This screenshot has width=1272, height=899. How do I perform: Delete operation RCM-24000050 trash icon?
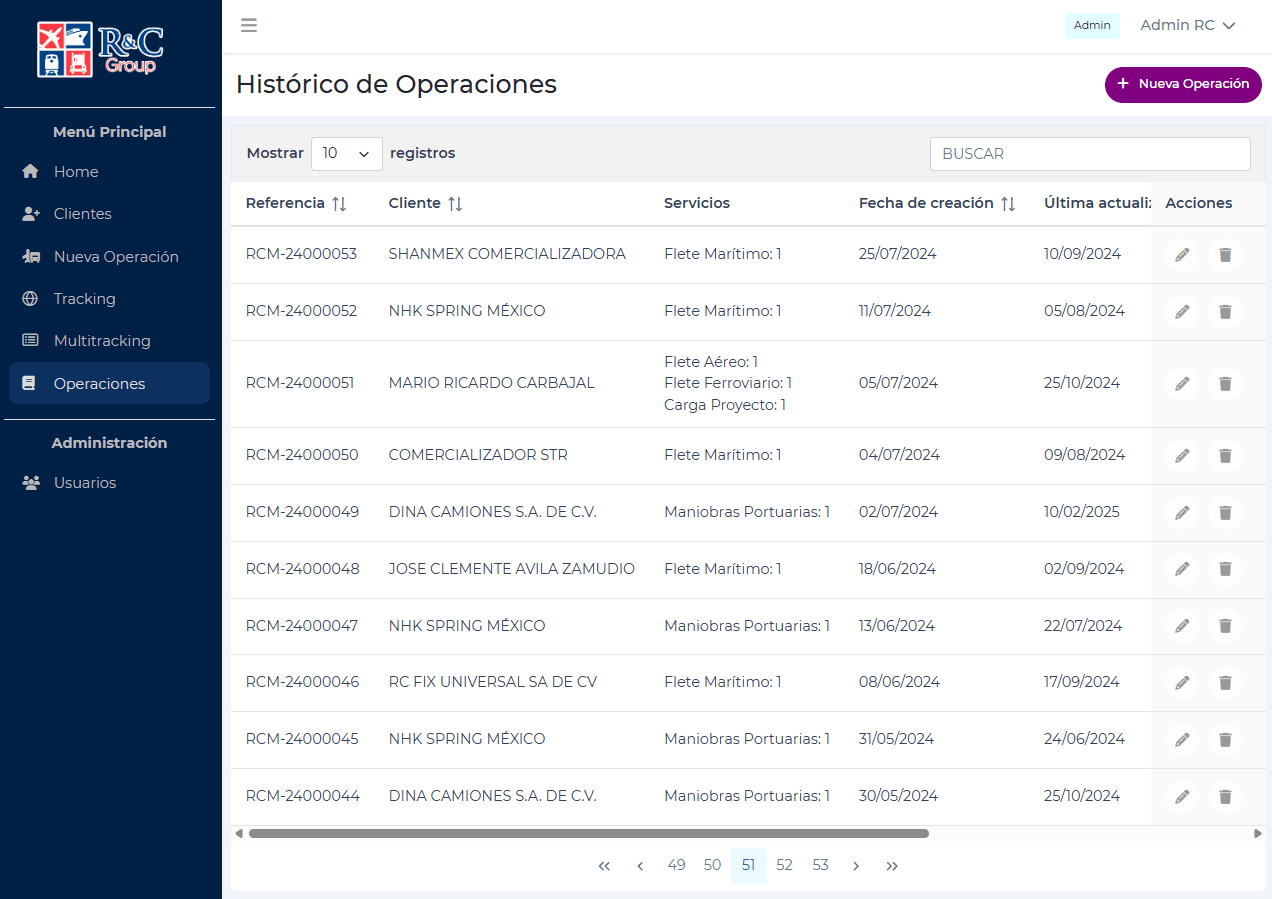coord(1225,456)
